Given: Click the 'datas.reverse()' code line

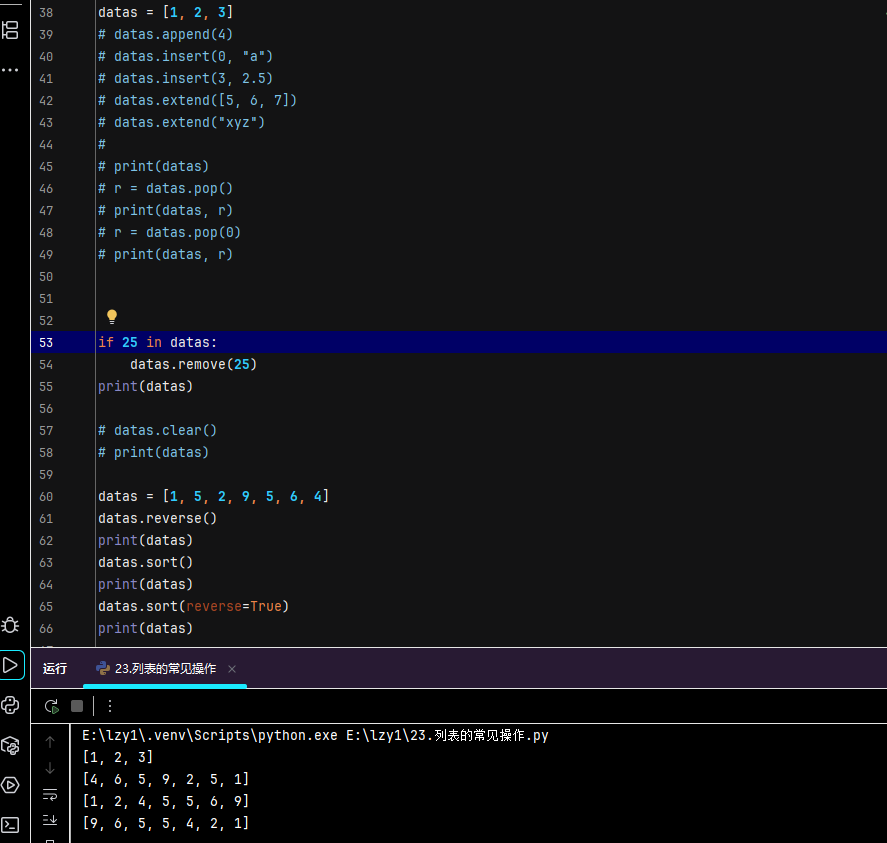Looking at the screenshot, I should (157, 518).
